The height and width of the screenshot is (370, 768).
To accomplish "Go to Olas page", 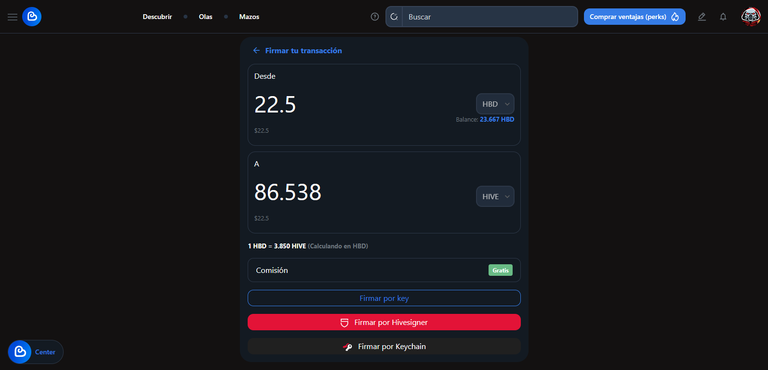I will click(205, 17).
